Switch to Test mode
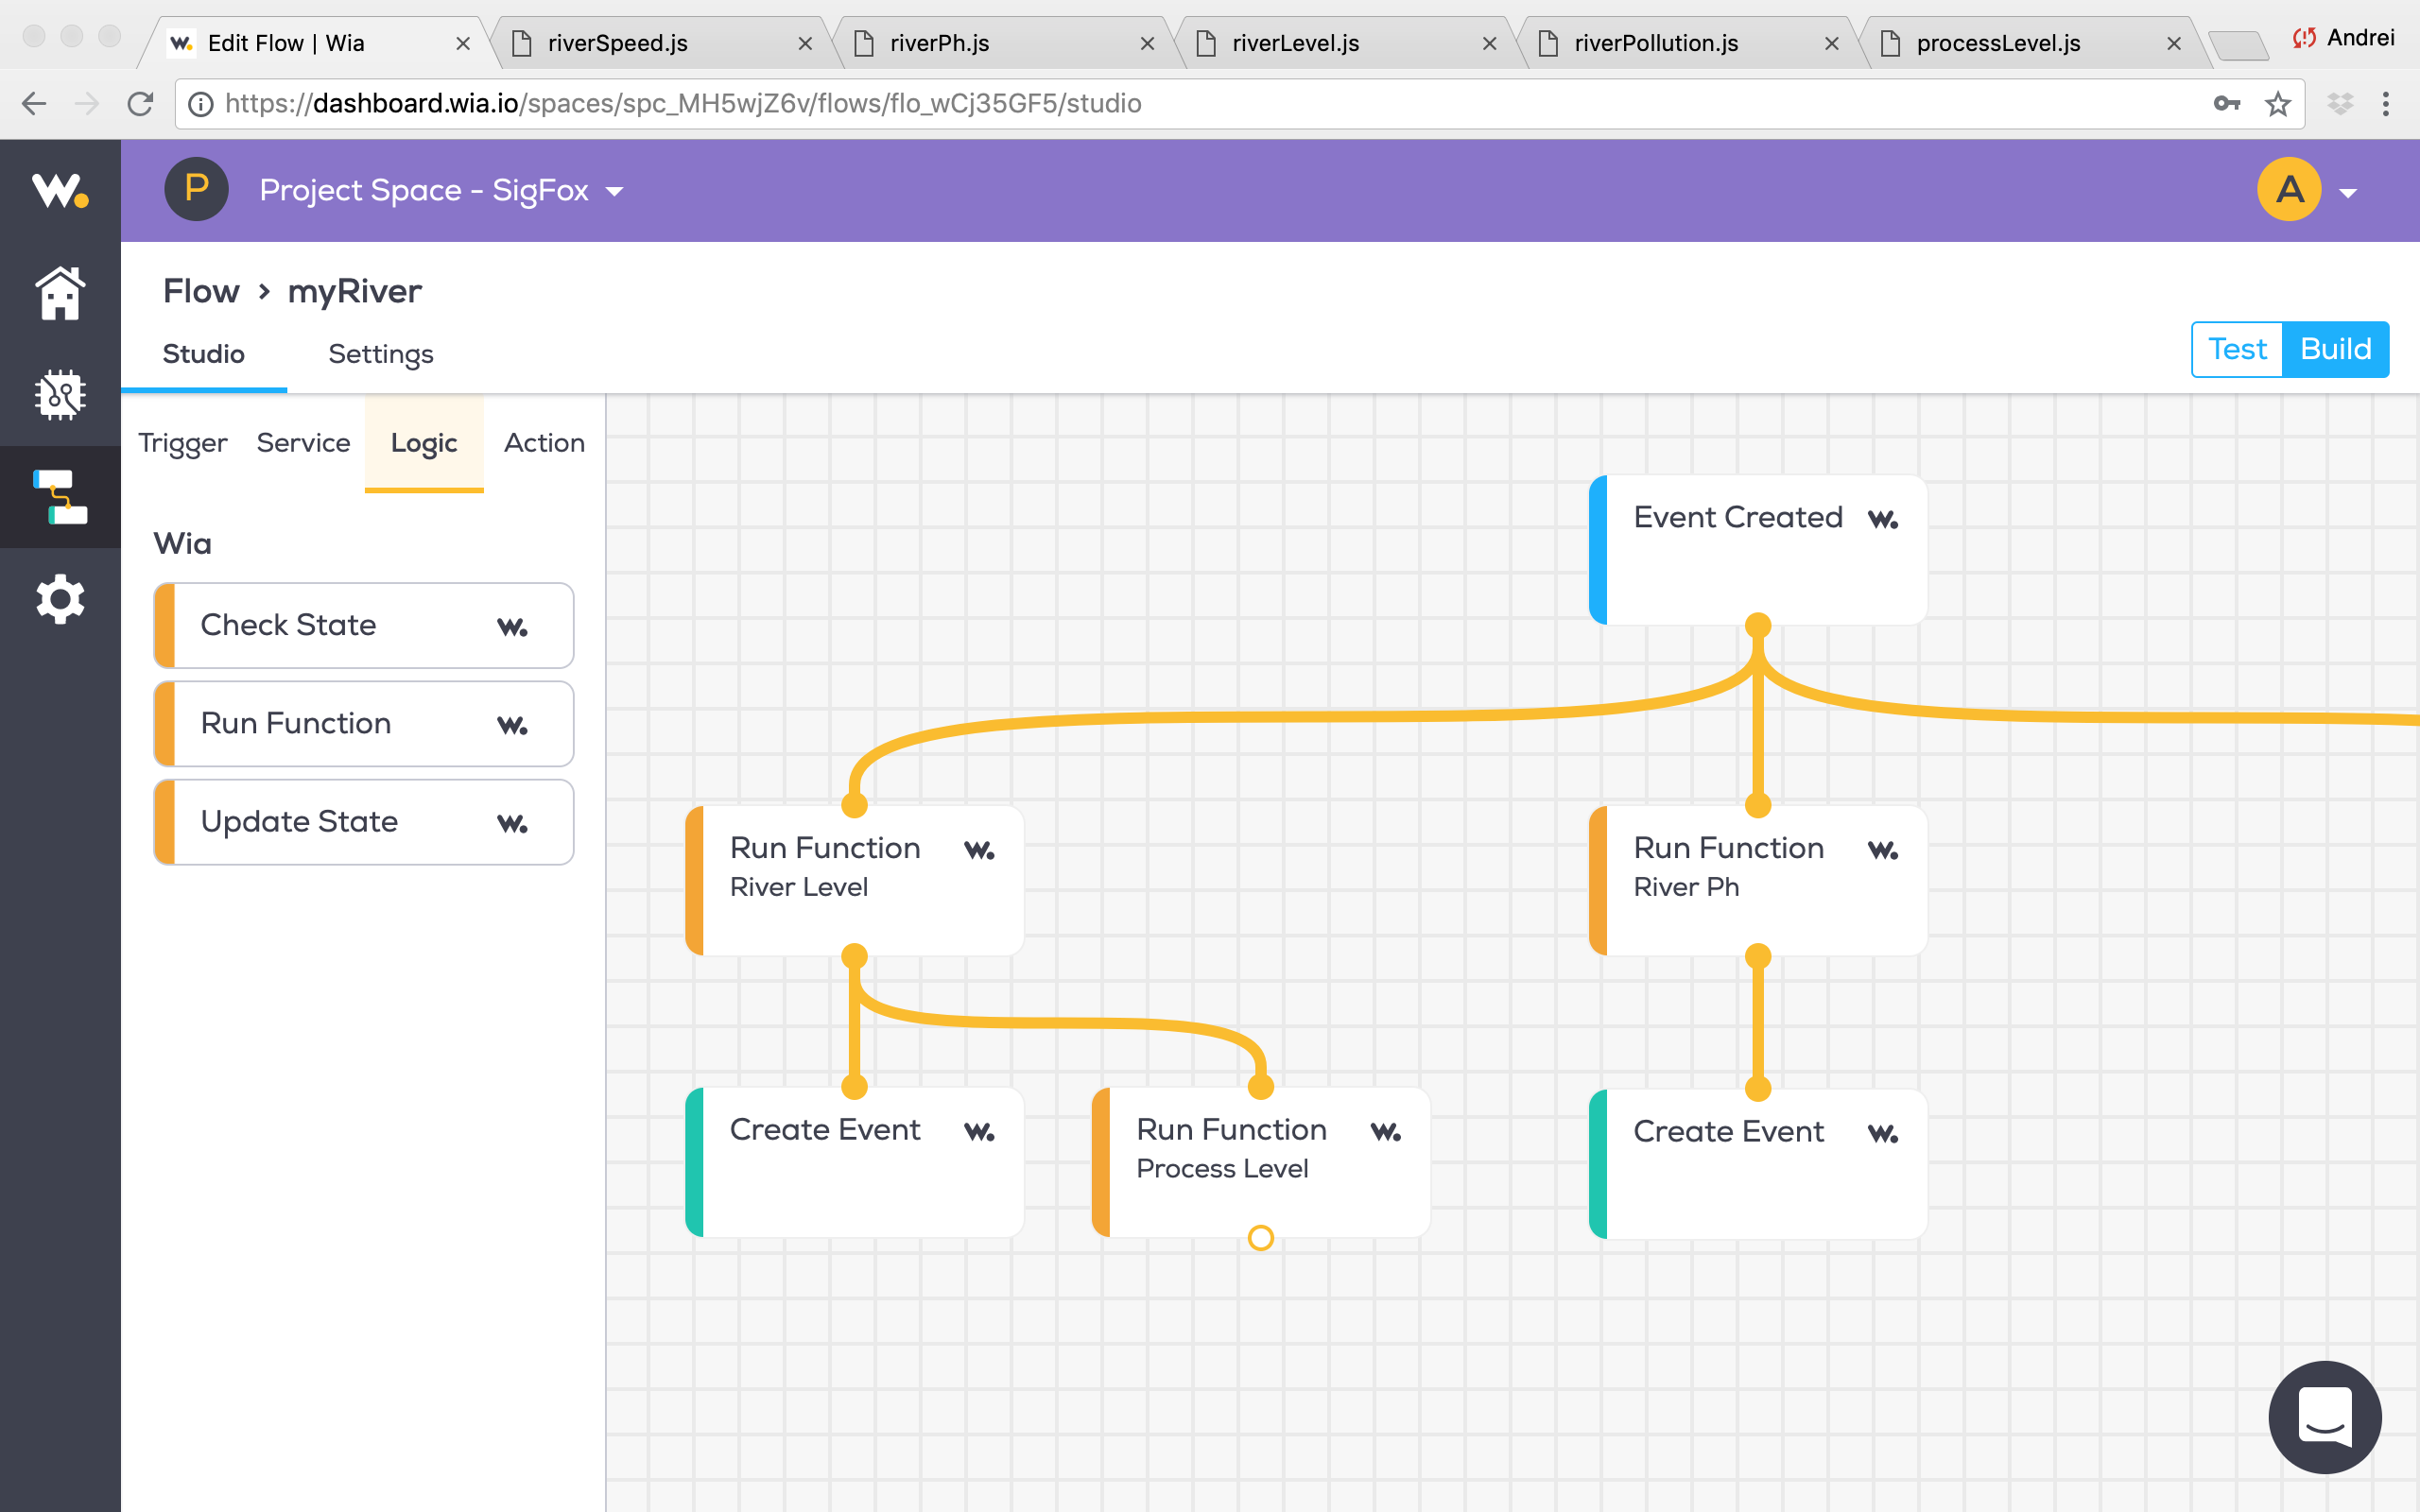2420x1512 pixels. pos(2237,349)
